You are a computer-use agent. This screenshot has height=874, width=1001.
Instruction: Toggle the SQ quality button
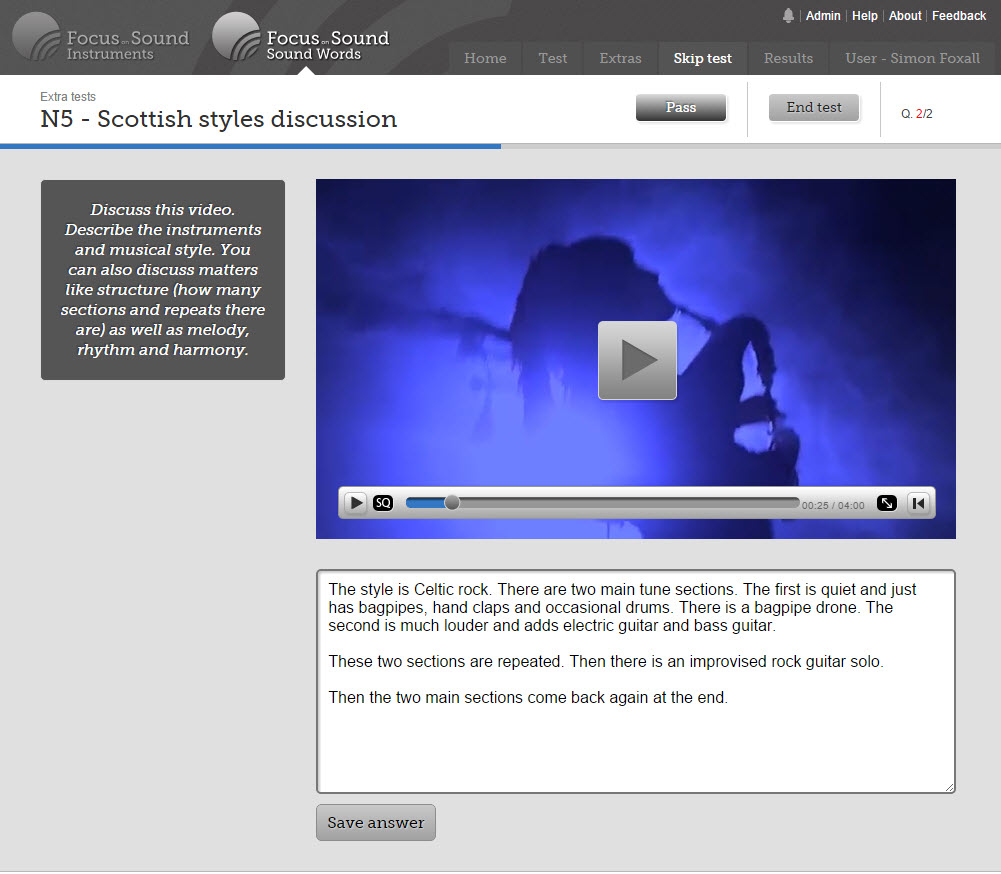(383, 503)
